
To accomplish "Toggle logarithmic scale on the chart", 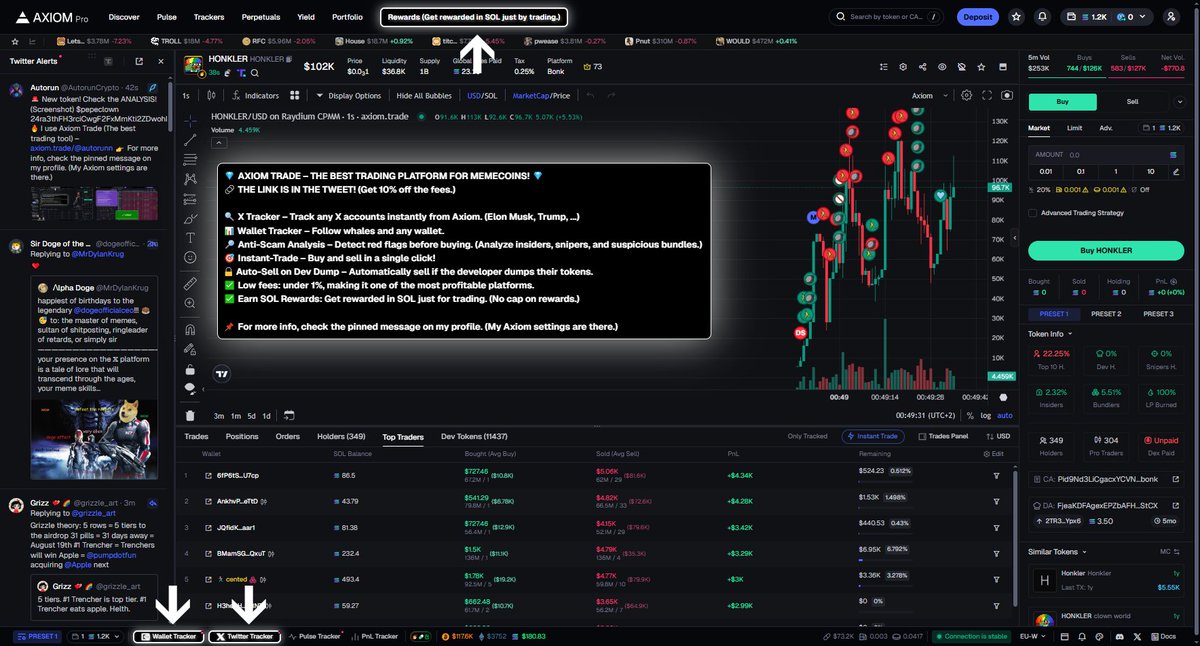I will (x=986, y=415).
